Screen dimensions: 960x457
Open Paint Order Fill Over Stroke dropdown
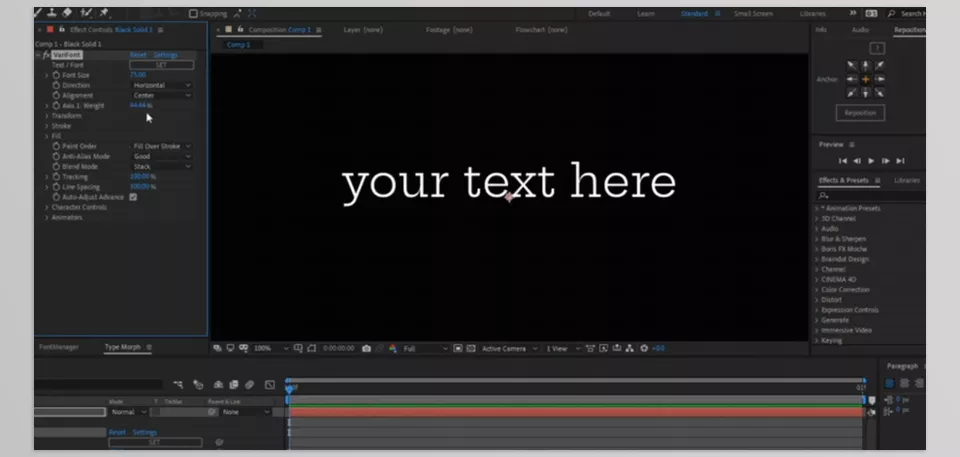click(x=162, y=146)
